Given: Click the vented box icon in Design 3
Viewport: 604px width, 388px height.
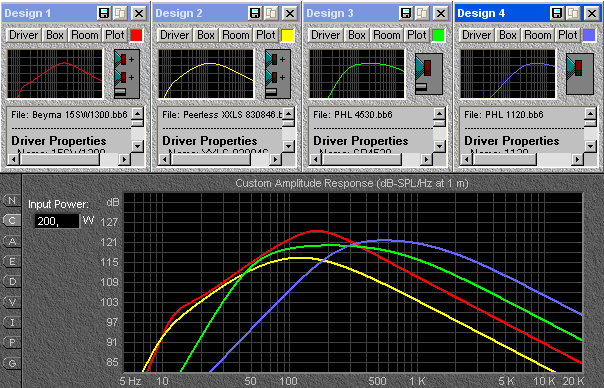Looking at the screenshot, I should pos(429,74).
